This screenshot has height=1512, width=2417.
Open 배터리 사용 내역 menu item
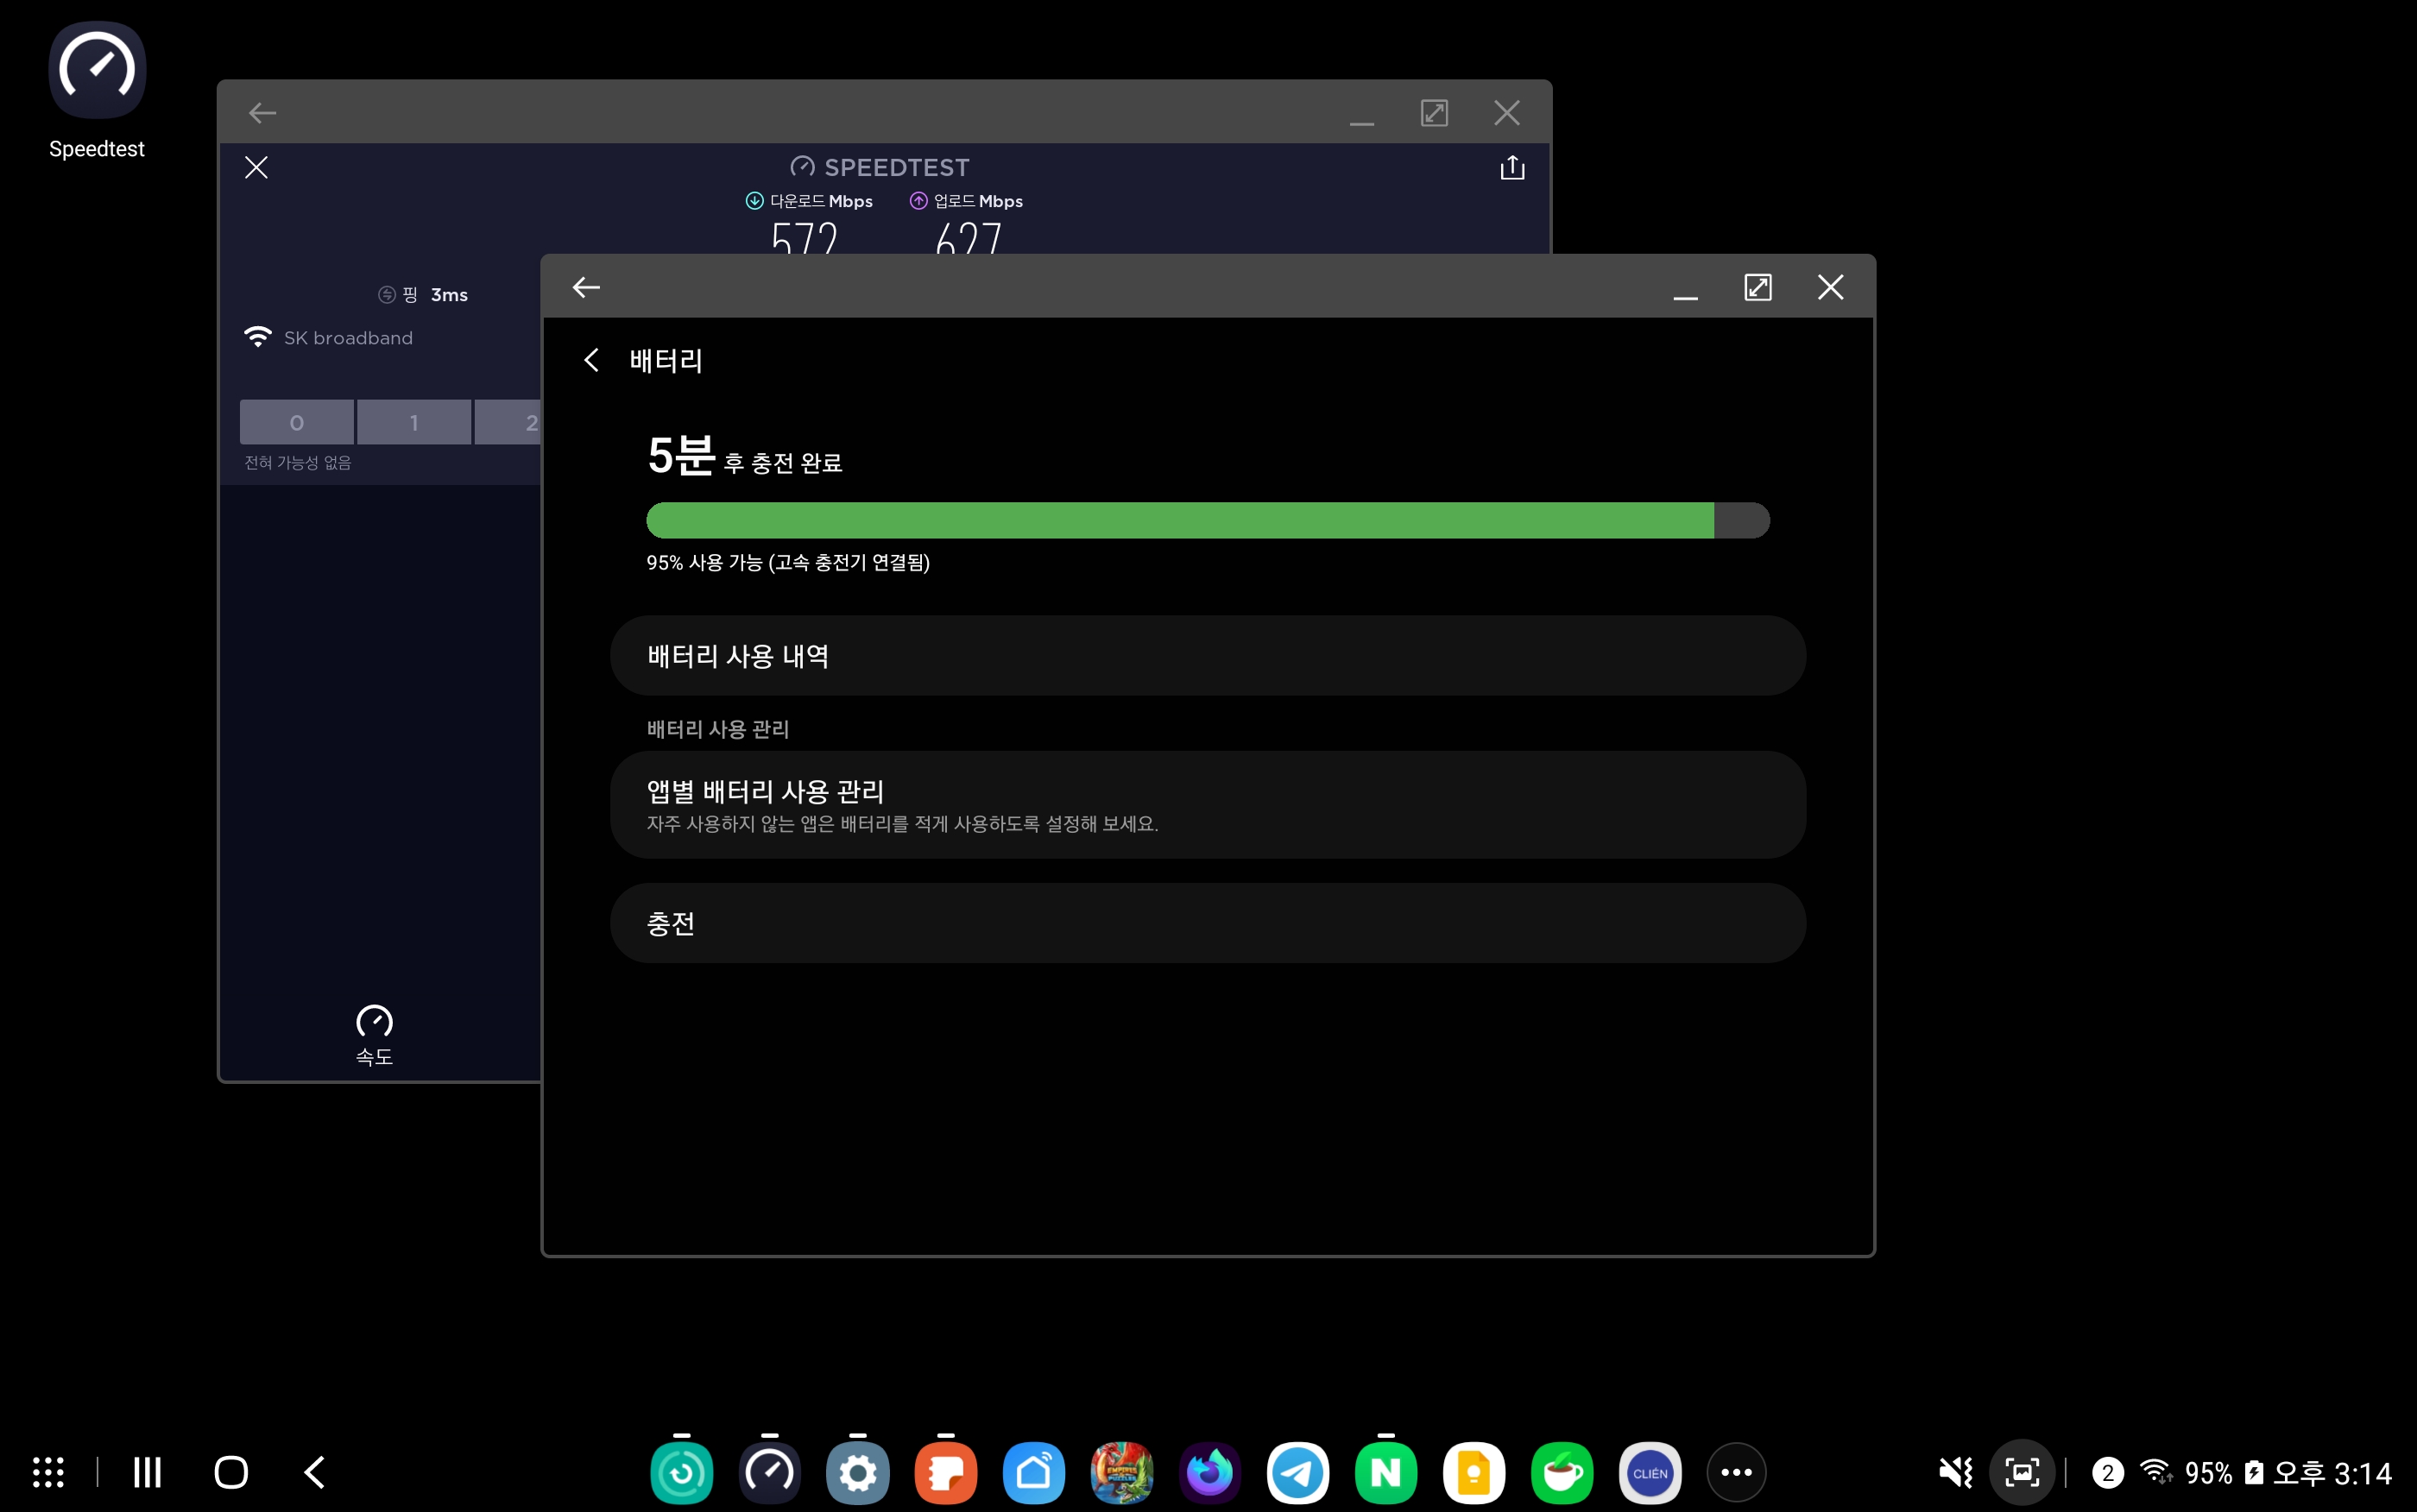click(1207, 656)
